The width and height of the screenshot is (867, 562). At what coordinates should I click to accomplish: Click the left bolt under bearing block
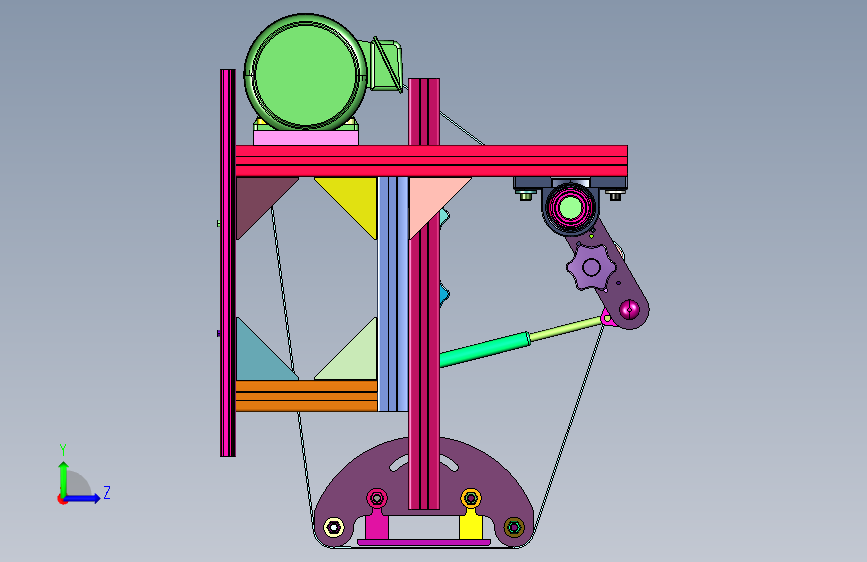(x=526, y=195)
